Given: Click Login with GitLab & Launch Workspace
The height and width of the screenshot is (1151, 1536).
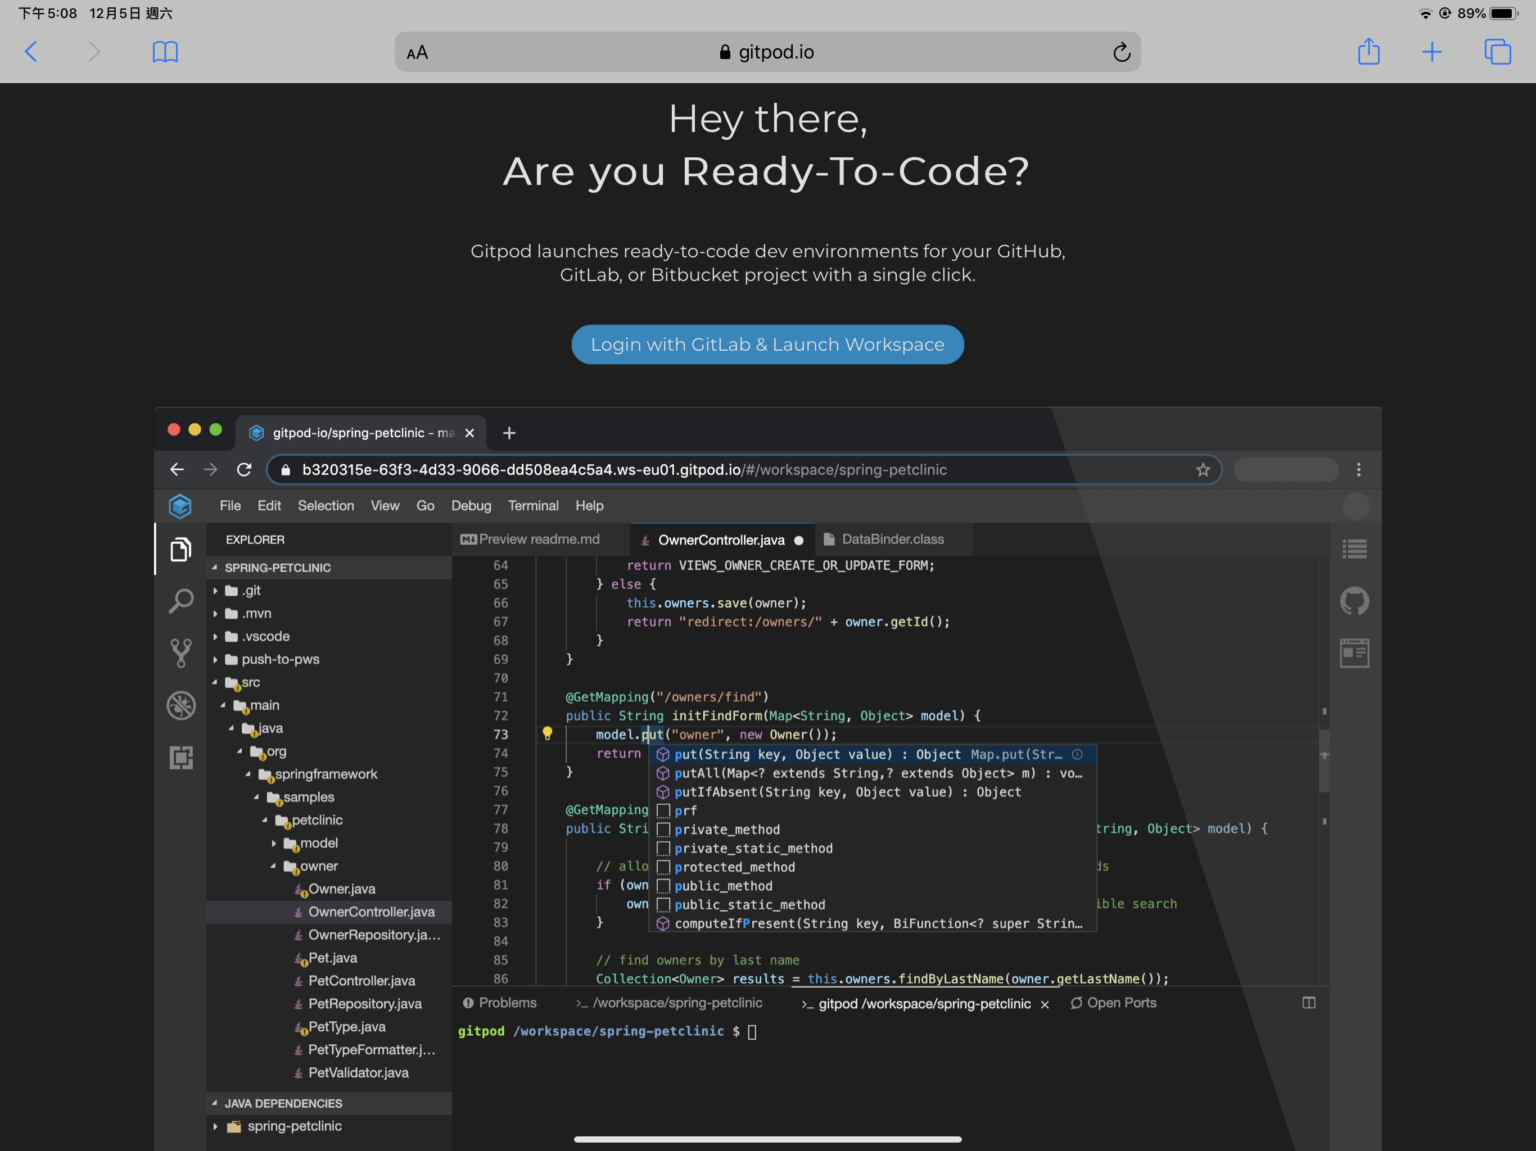Looking at the screenshot, I should coord(767,344).
